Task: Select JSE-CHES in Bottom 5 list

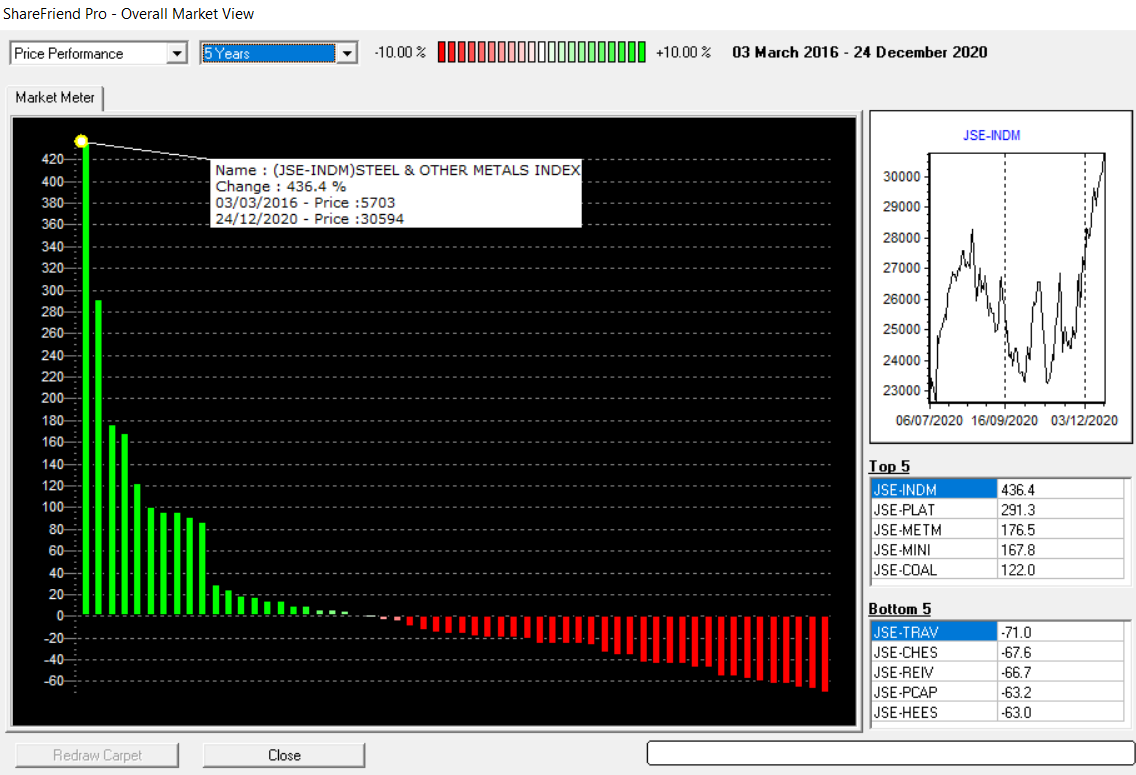Action: tap(934, 653)
